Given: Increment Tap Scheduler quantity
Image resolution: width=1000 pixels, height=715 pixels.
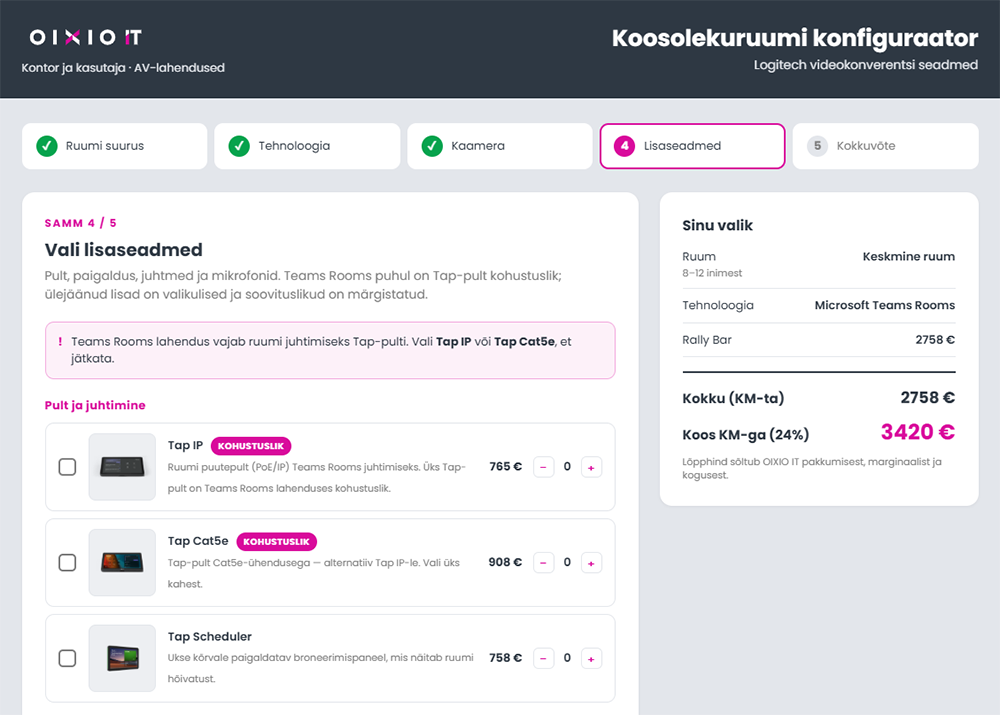Looking at the screenshot, I should pos(591,659).
